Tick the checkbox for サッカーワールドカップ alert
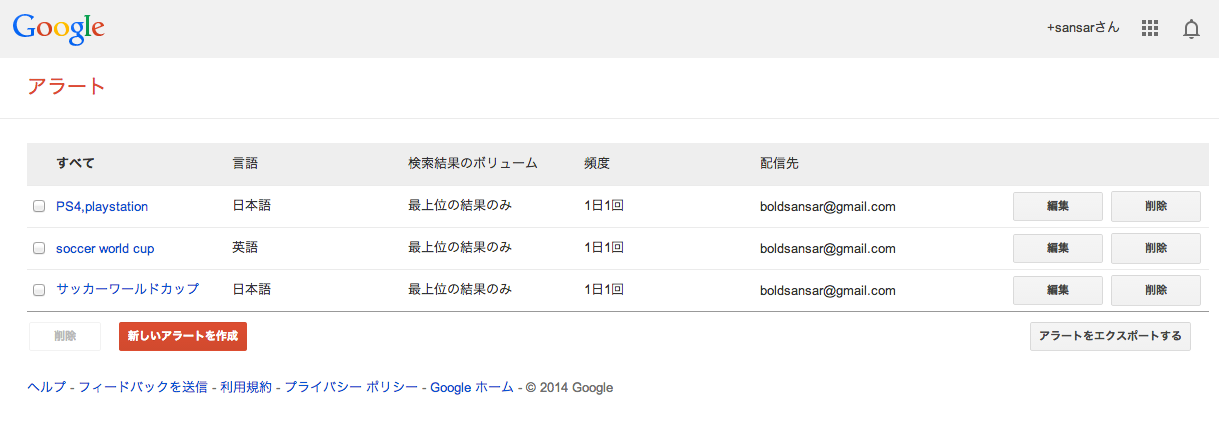The image size is (1219, 435). click(x=39, y=290)
